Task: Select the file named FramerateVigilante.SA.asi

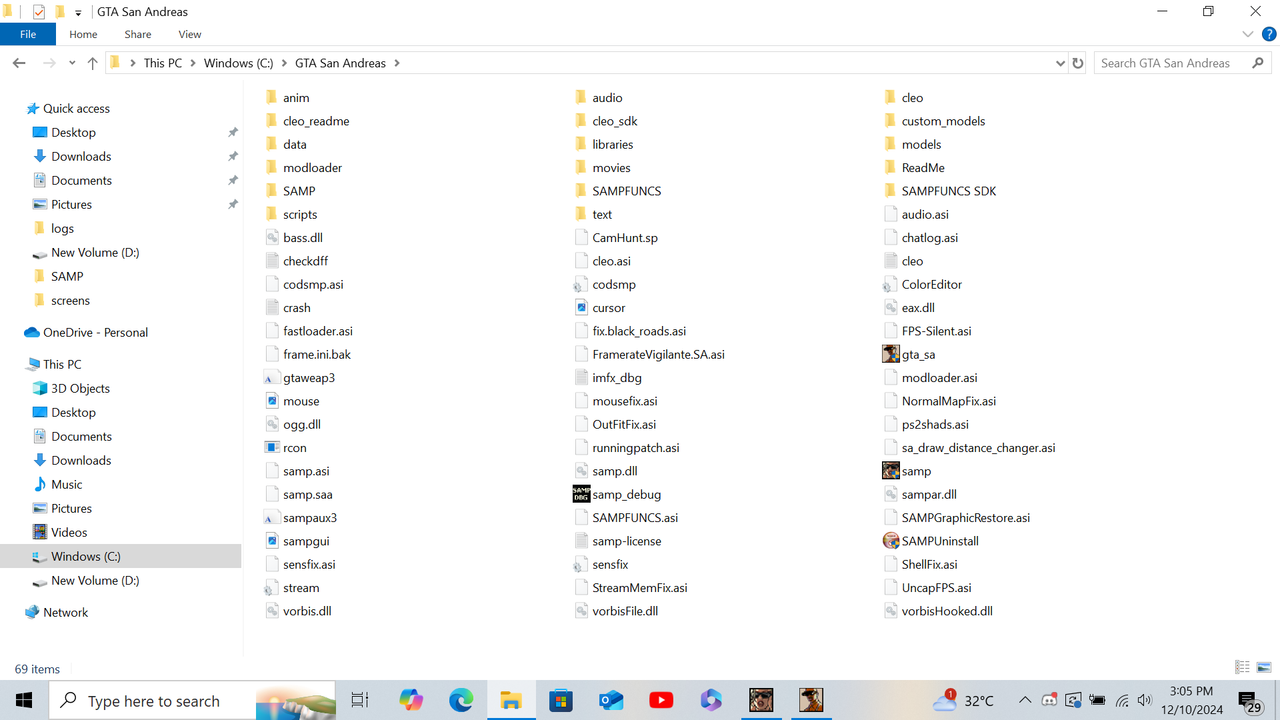Action: (x=658, y=354)
